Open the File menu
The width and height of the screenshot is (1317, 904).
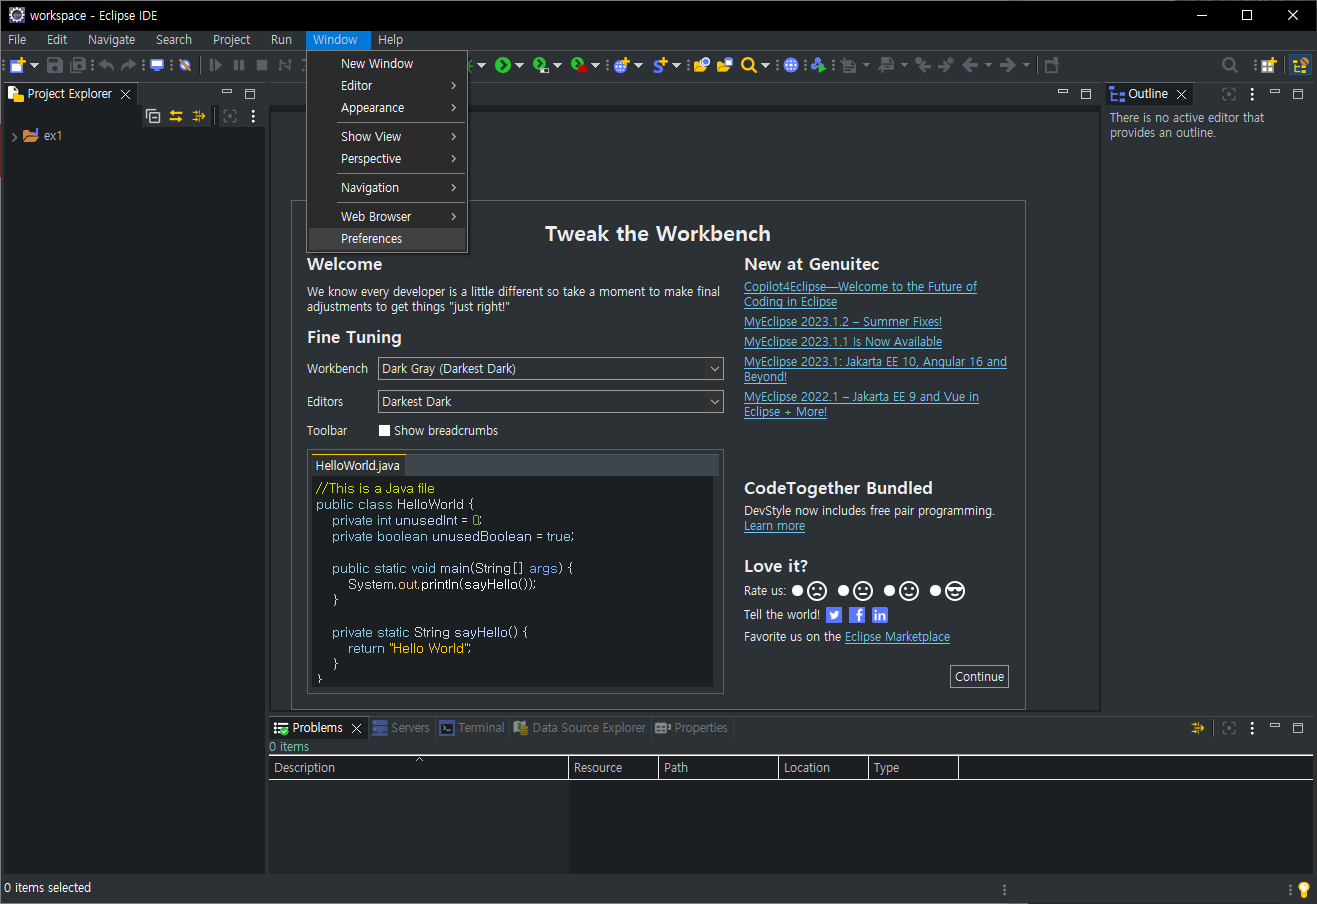(17, 40)
